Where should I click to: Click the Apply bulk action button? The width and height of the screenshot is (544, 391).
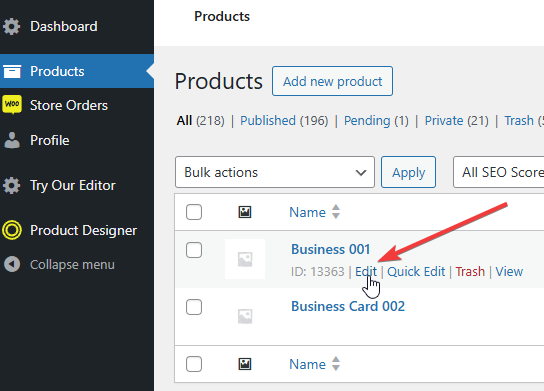[408, 172]
